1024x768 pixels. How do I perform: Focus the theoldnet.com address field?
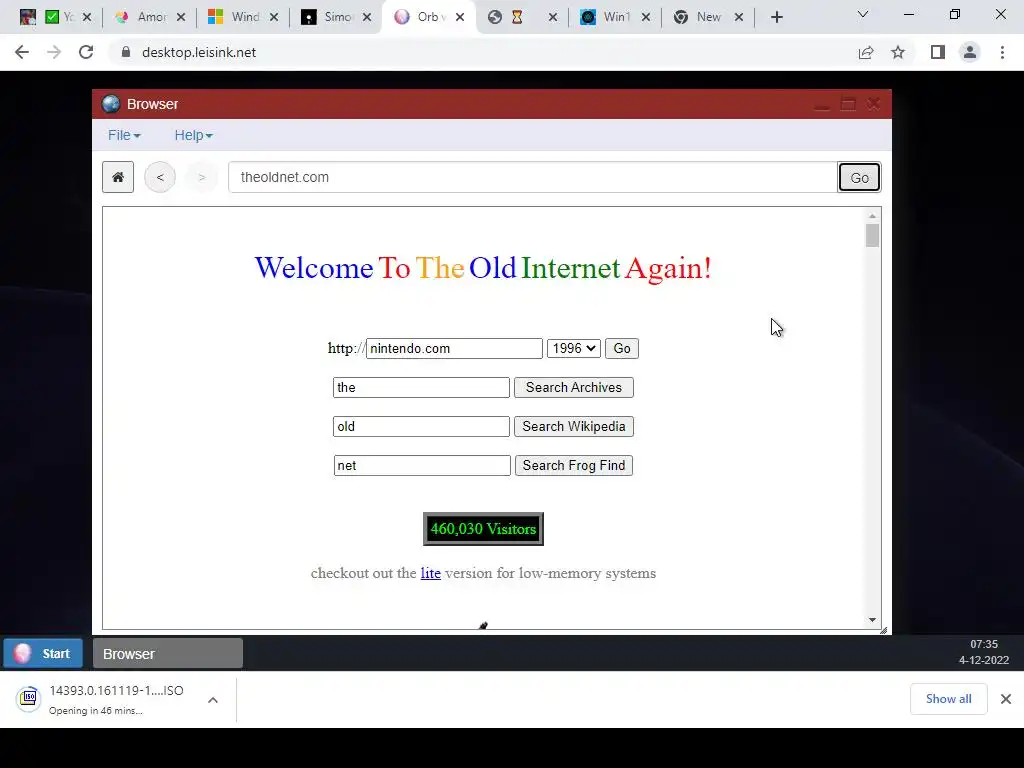click(533, 177)
